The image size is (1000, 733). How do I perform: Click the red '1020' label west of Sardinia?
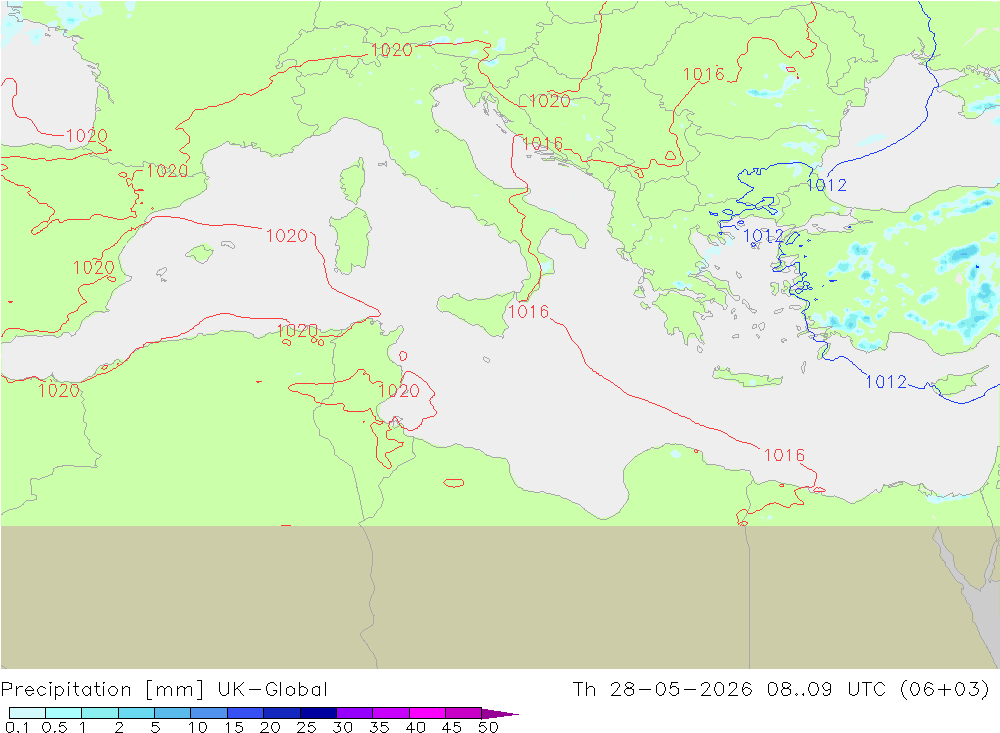(287, 236)
